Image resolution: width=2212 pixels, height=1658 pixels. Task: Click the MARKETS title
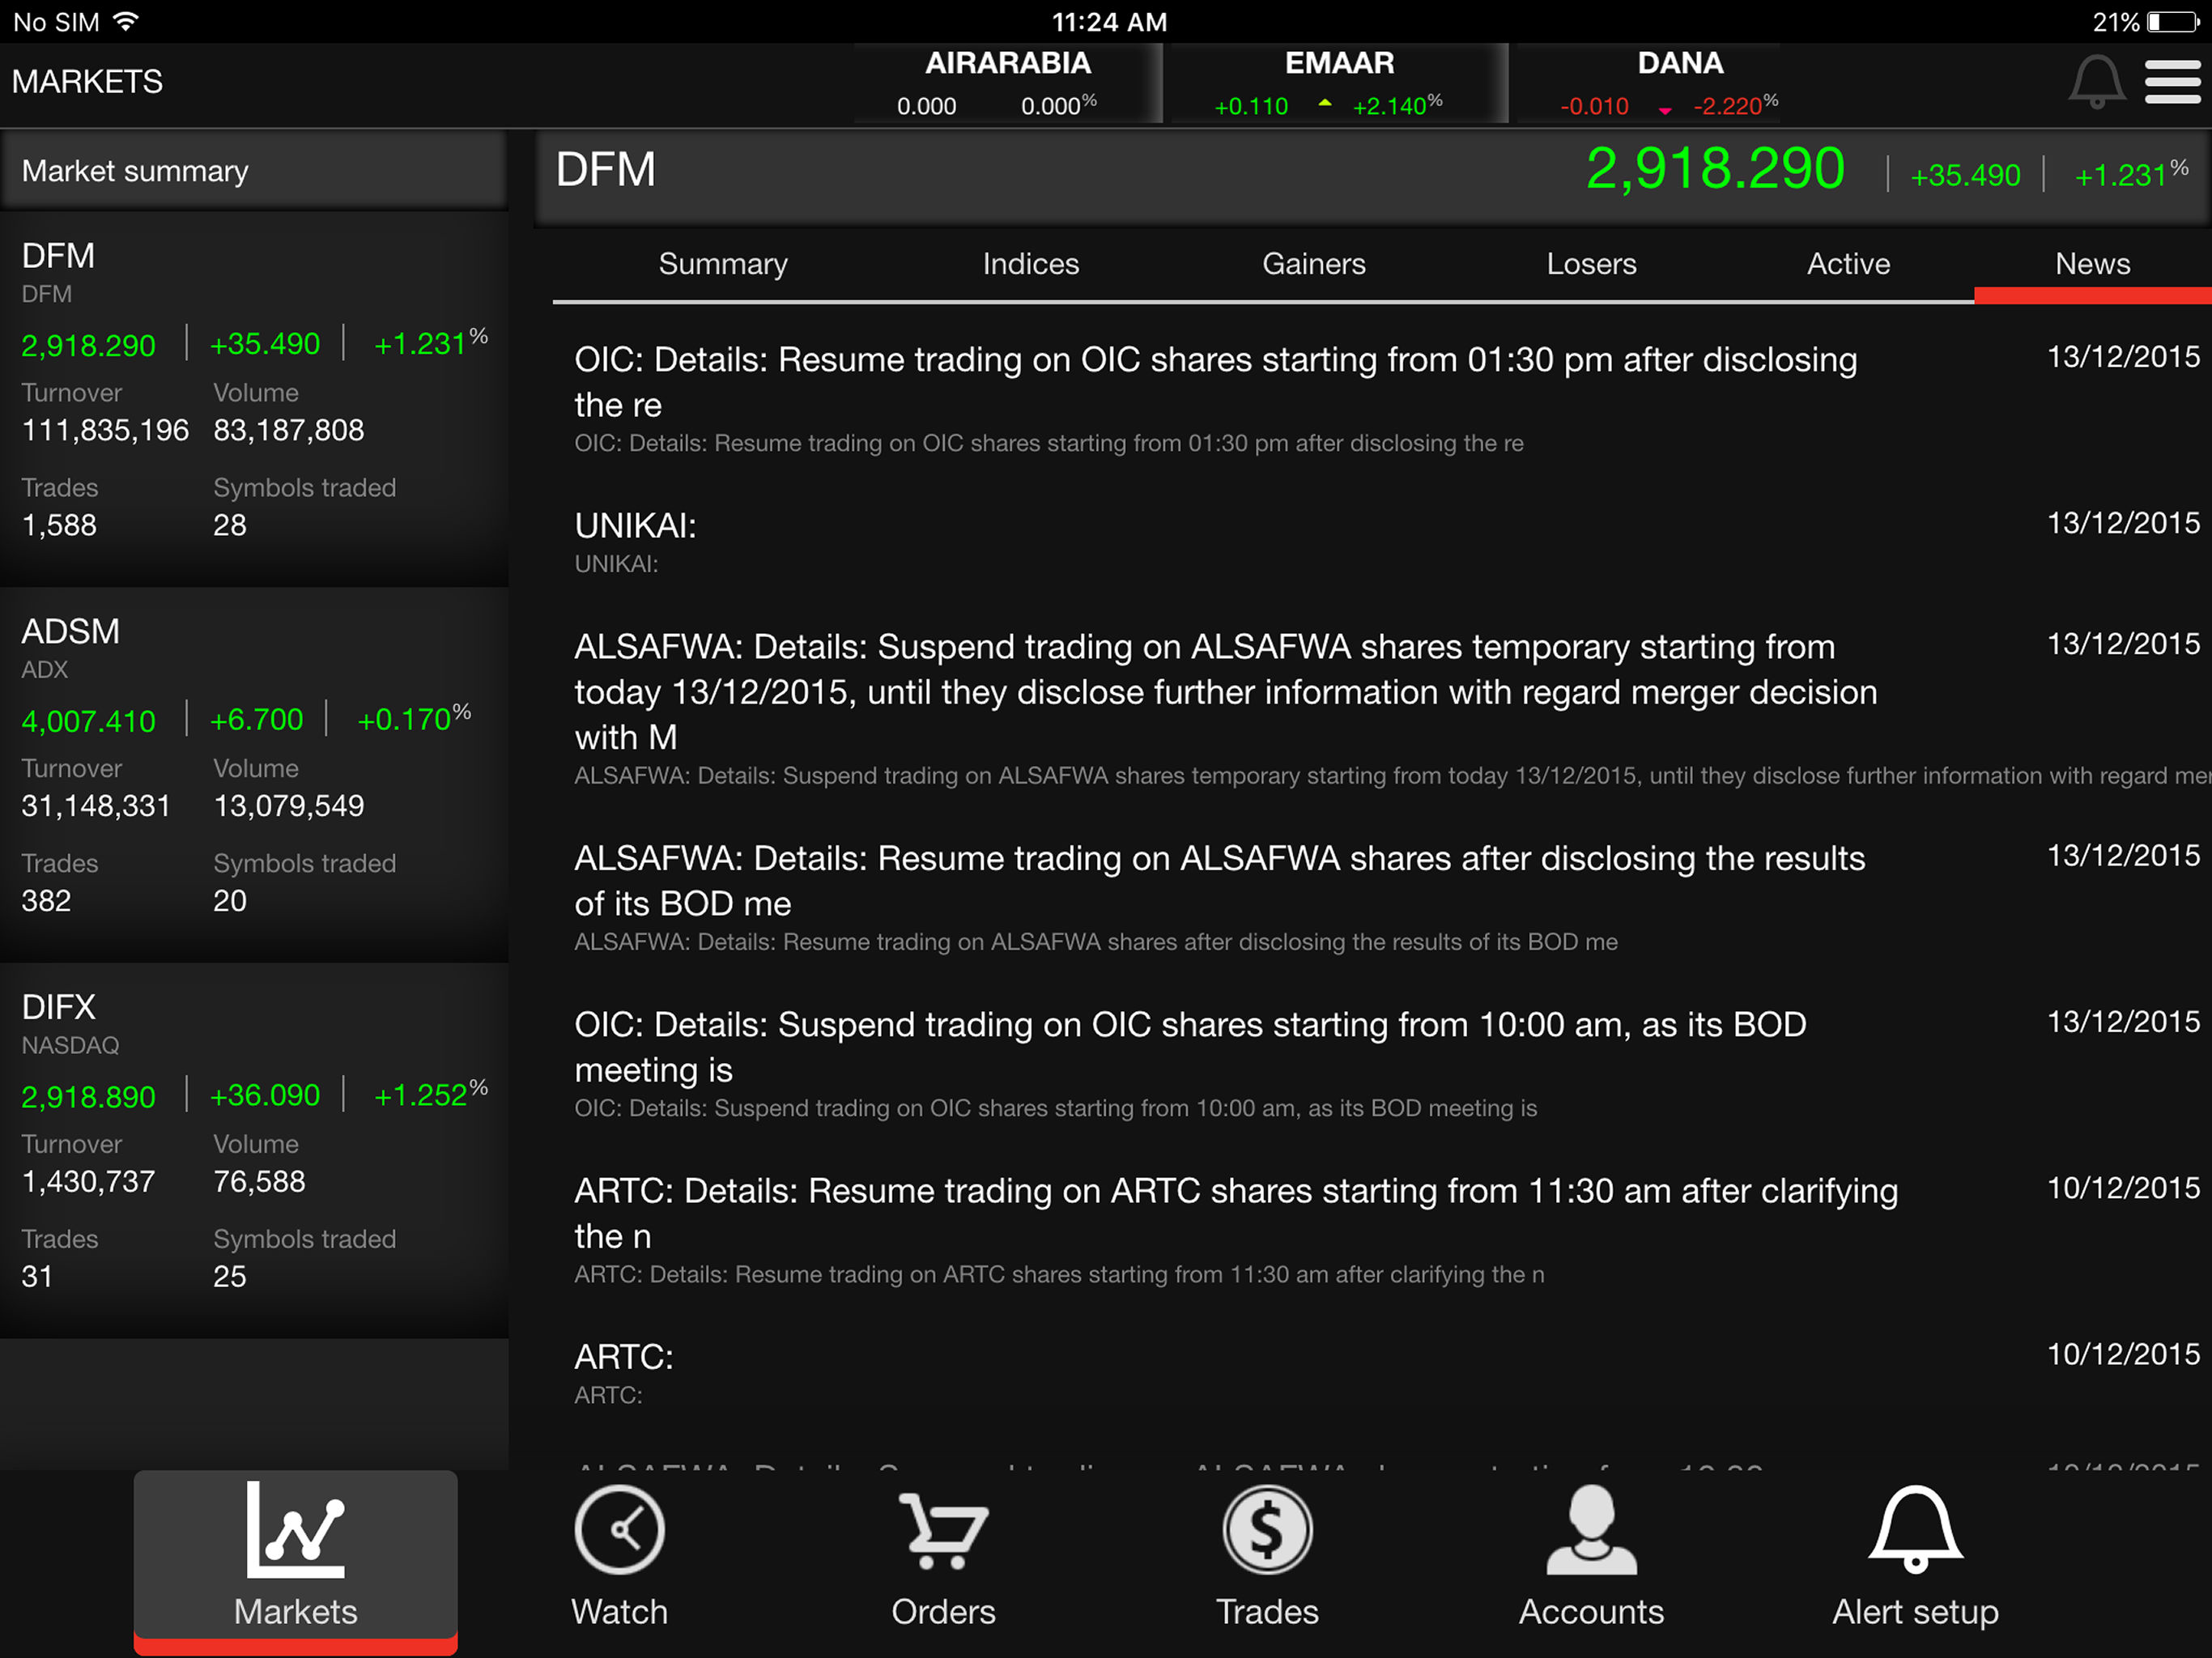tap(87, 82)
